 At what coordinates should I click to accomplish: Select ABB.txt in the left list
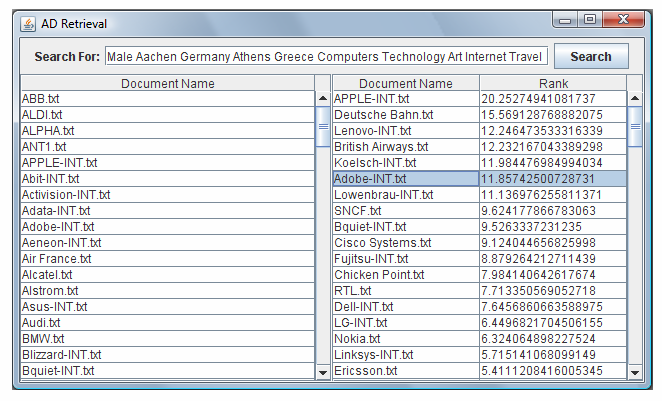point(168,99)
